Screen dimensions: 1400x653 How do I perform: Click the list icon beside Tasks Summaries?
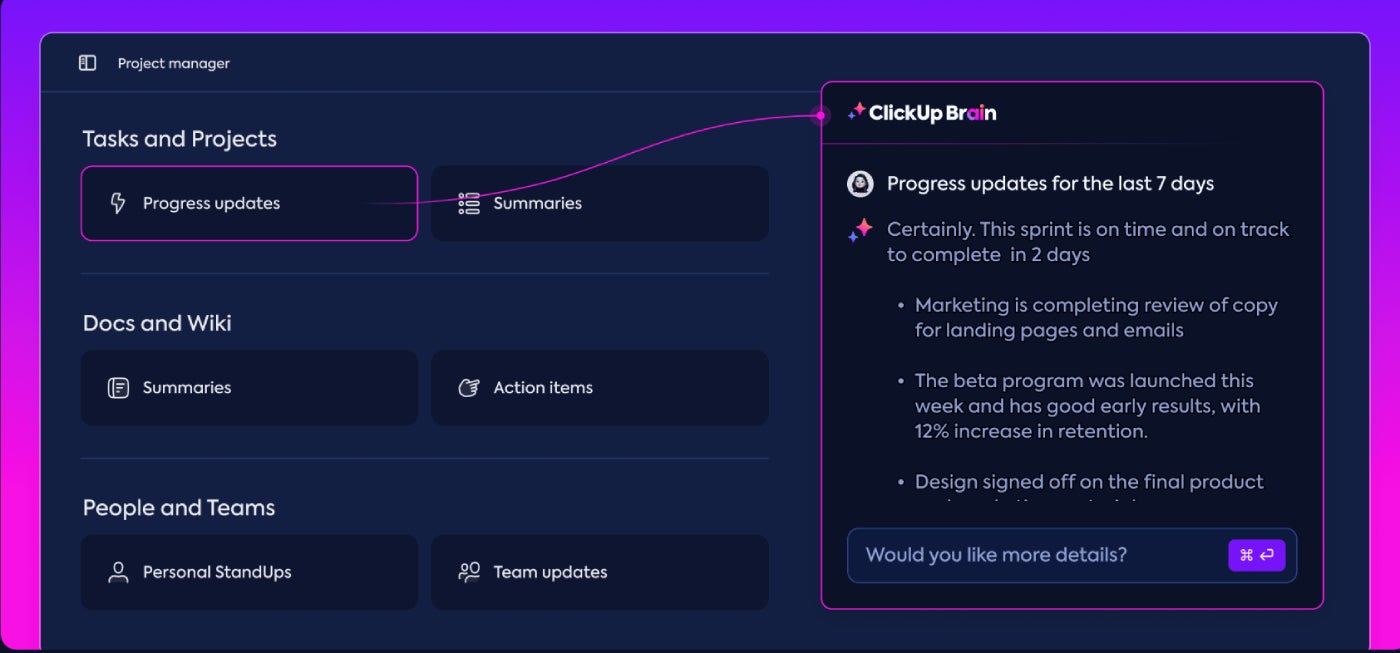469,204
